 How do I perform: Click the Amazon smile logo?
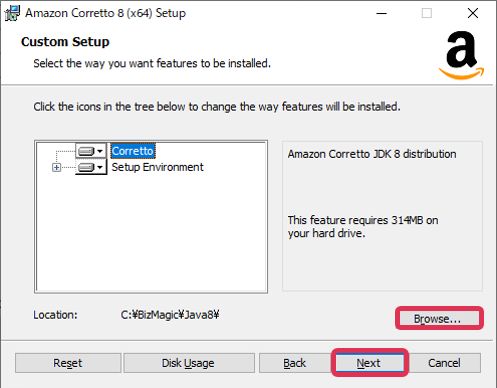pyautogui.click(x=461, y=55)
